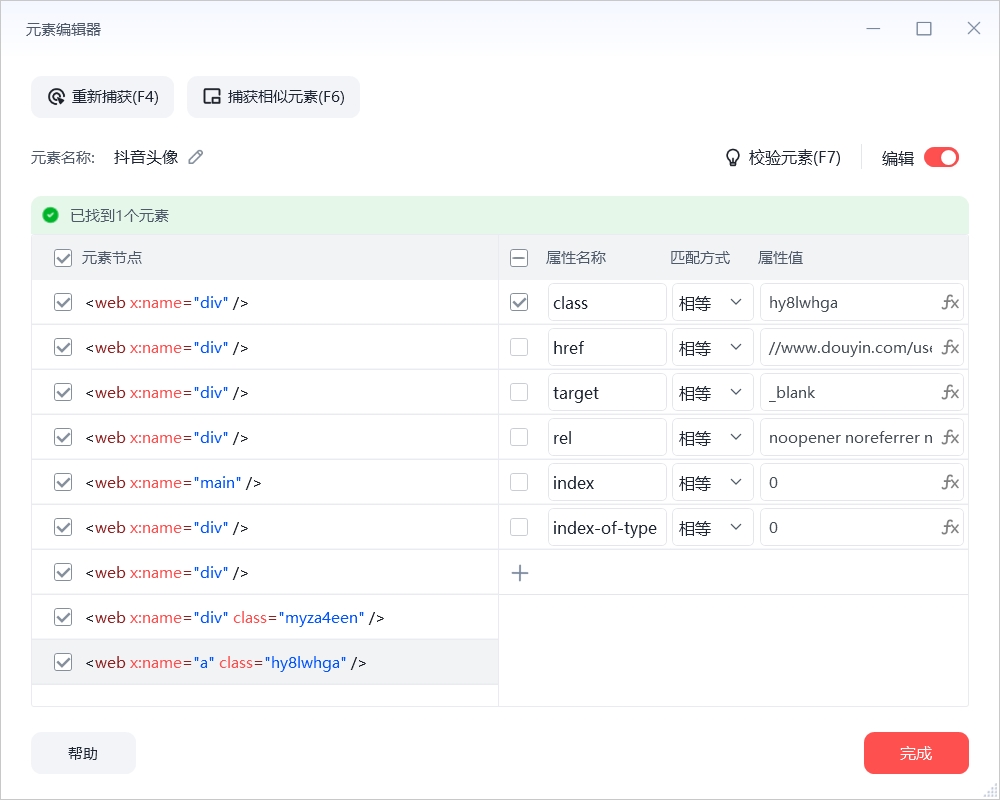Toggle the 编辑 switch off
The width and height of the screenshot is (1000, 800).
(x=941, y=158)
